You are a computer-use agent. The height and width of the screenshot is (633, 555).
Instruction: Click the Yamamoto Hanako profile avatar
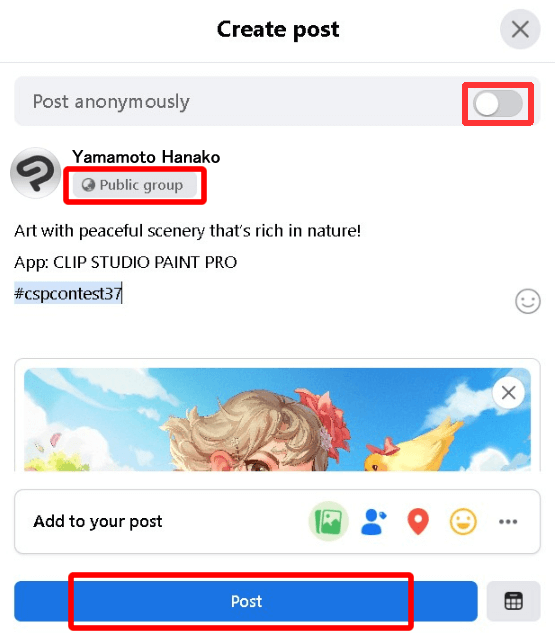36,173
